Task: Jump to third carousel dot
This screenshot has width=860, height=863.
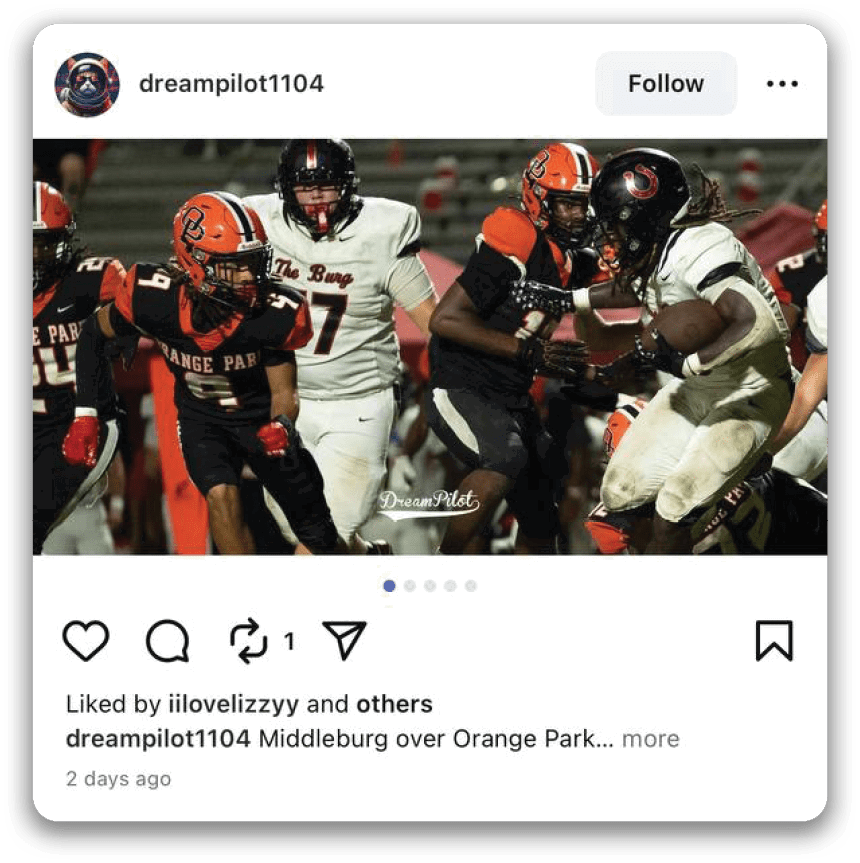Action: pyautogui.click(x=430, y=586)
